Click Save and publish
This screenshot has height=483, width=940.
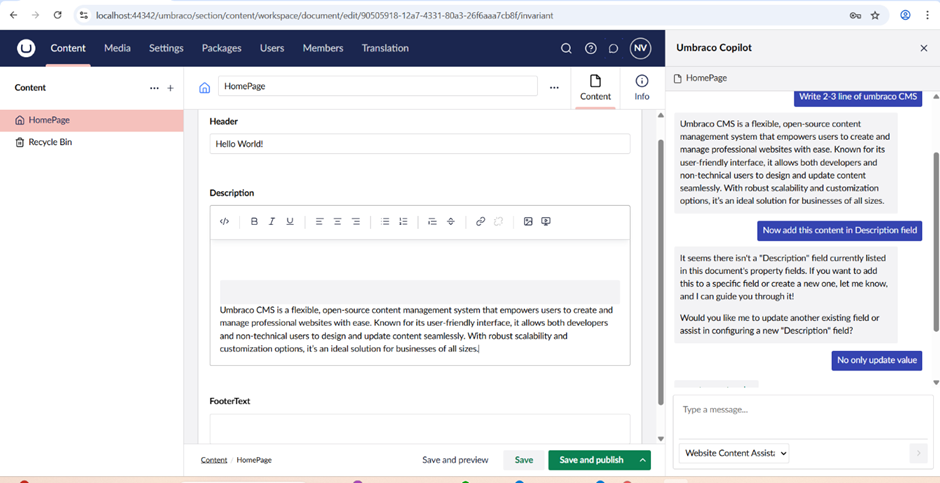[x=591, y=460]
